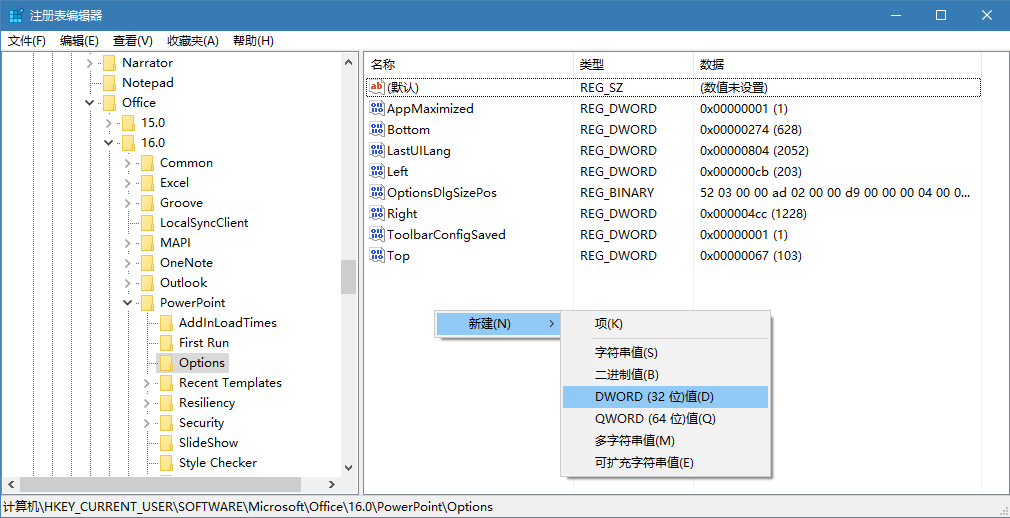The height and width of the screenshot is (518, 1010).
Task: Open the 查看(V) menu
Action: coord(133,41)
